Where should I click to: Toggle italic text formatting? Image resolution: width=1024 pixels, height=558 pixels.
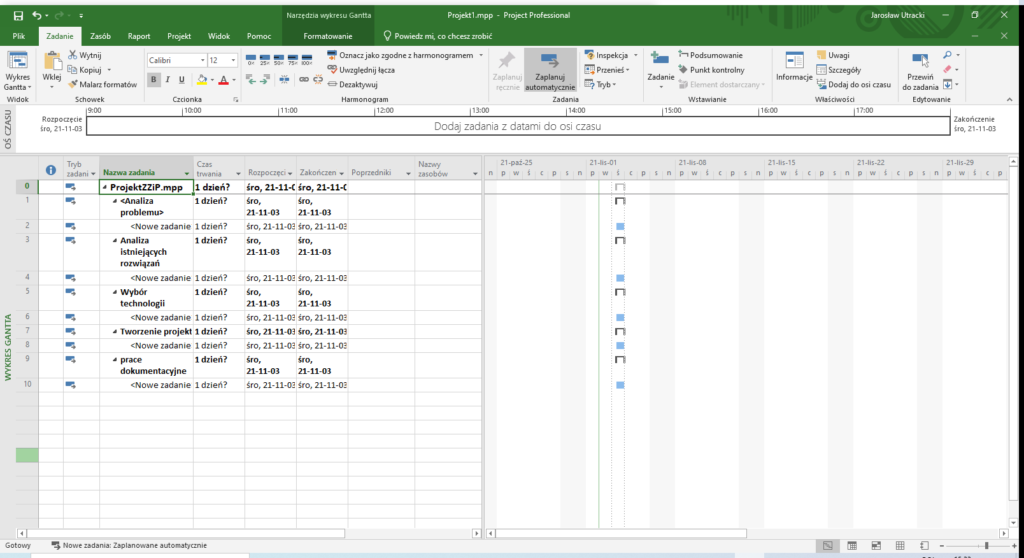pos(168,79)
